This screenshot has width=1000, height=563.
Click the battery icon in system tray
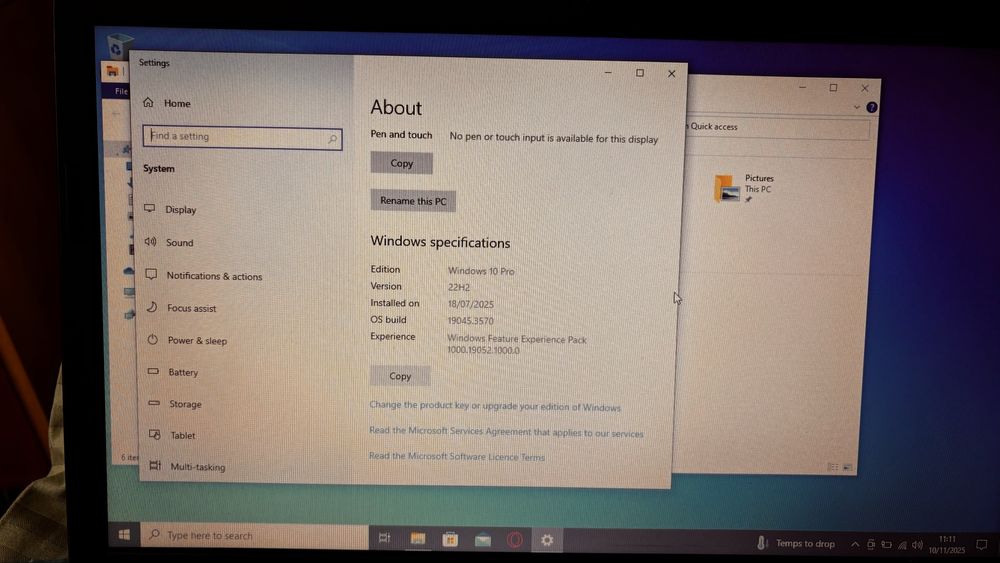point(886,545)
